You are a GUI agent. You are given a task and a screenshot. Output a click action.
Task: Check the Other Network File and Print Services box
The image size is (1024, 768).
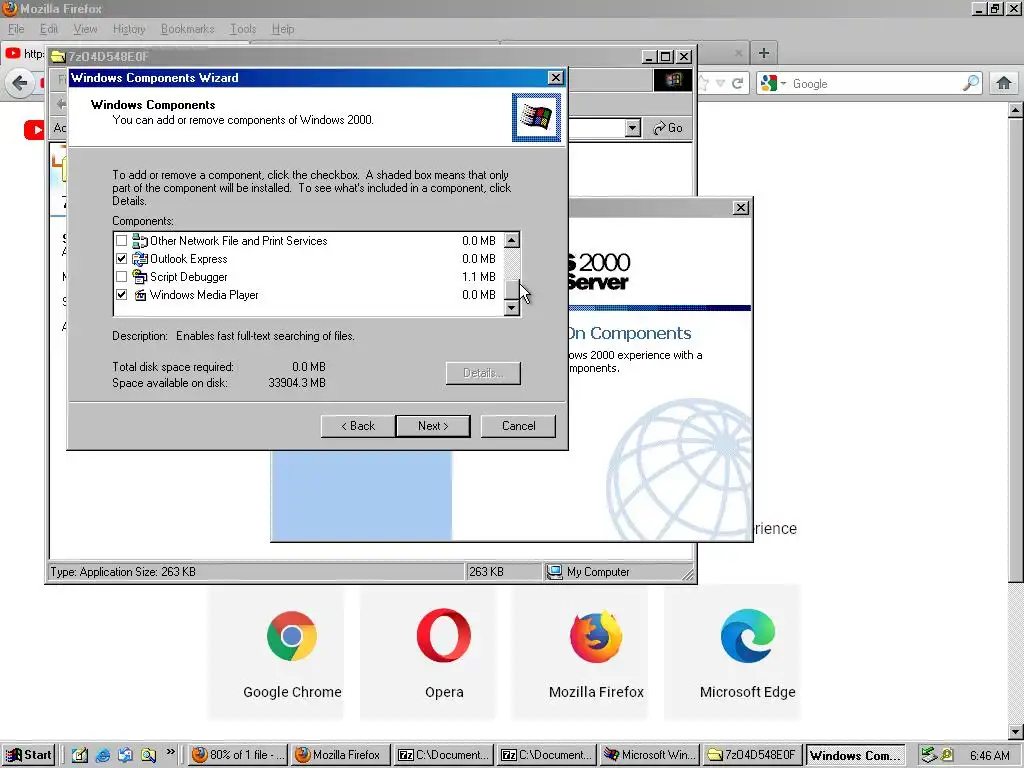121,241
